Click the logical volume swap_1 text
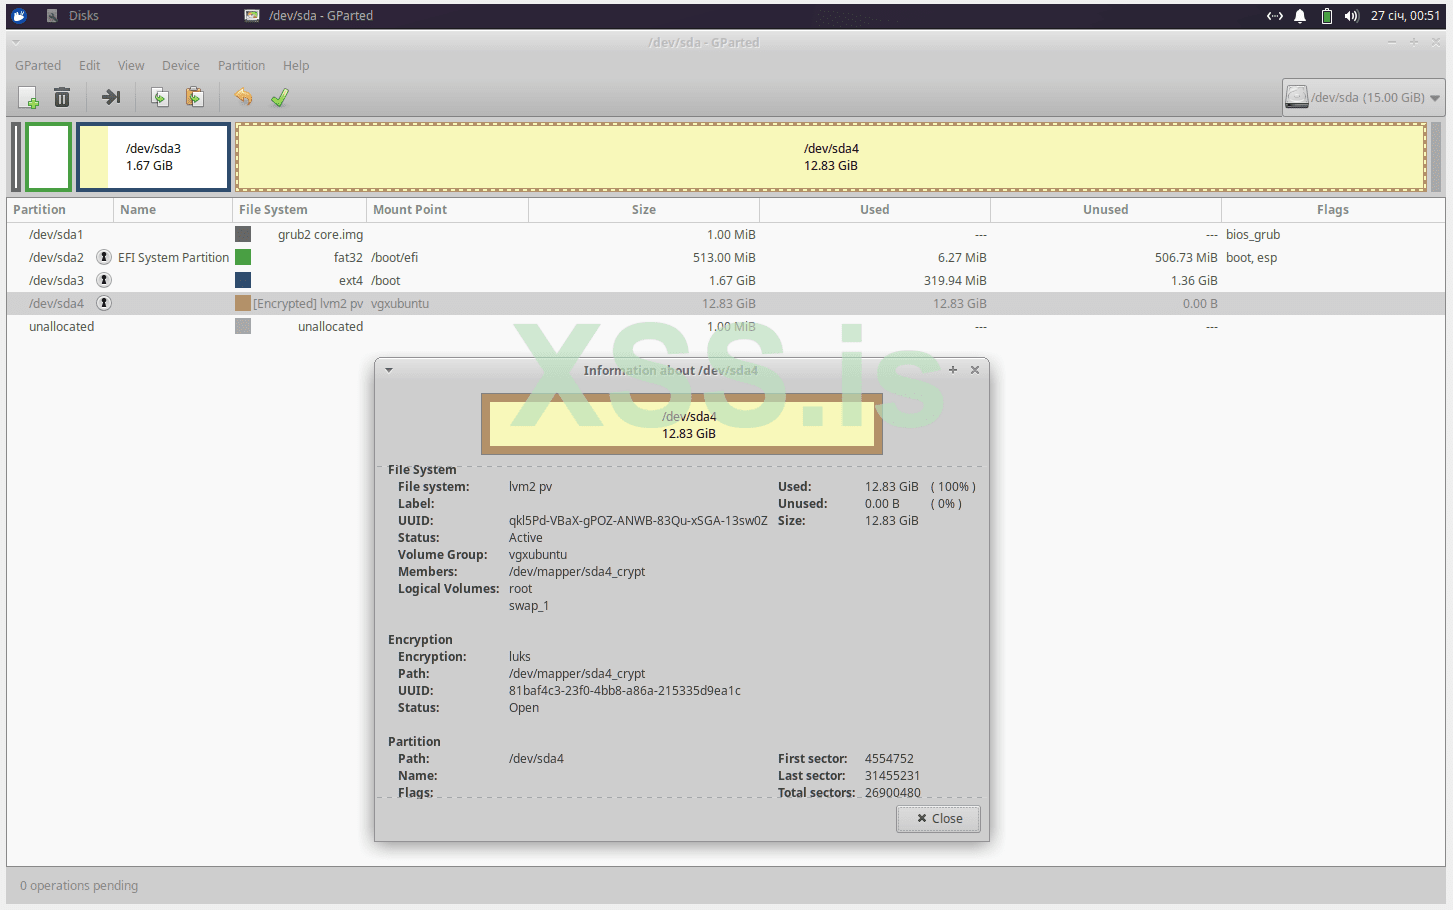The height and width of the screenshot is (910, 1453). tap(529, 606)
